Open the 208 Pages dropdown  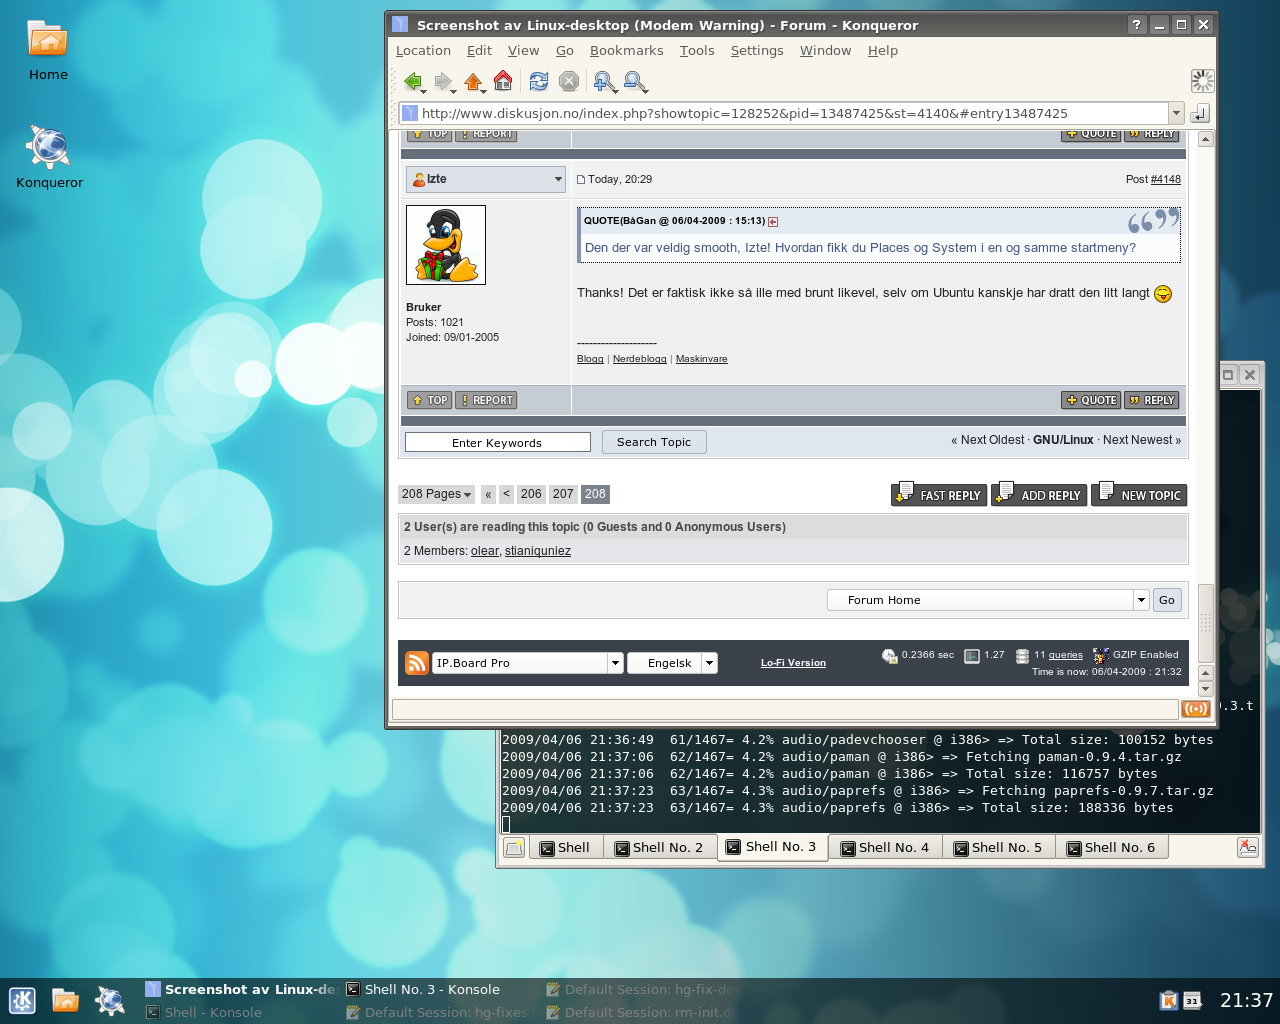coord(436,494)
